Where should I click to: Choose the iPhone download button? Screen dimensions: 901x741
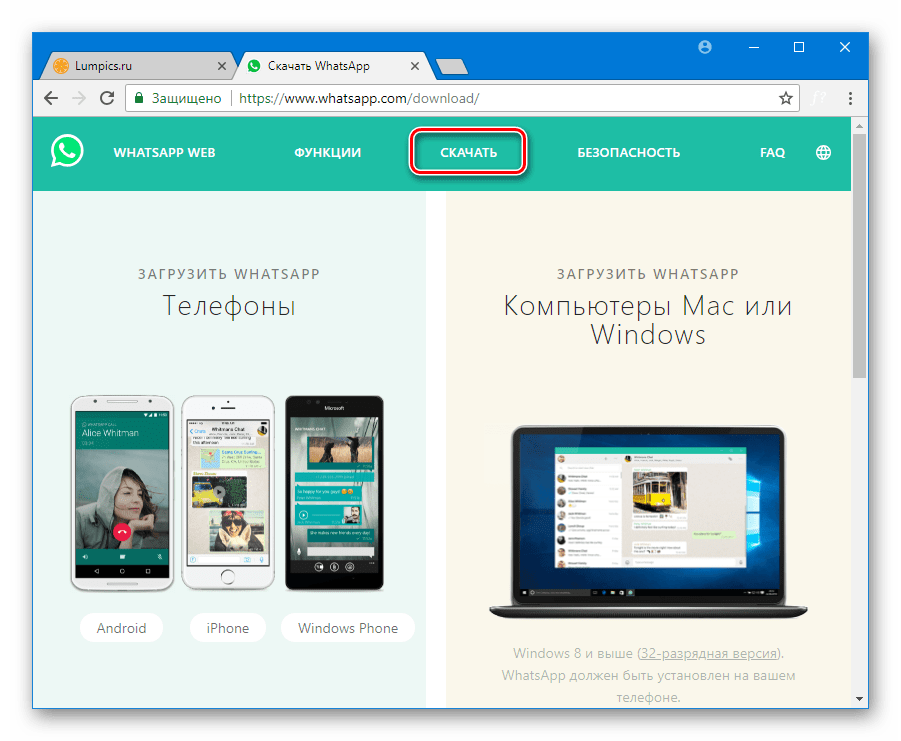227,628
